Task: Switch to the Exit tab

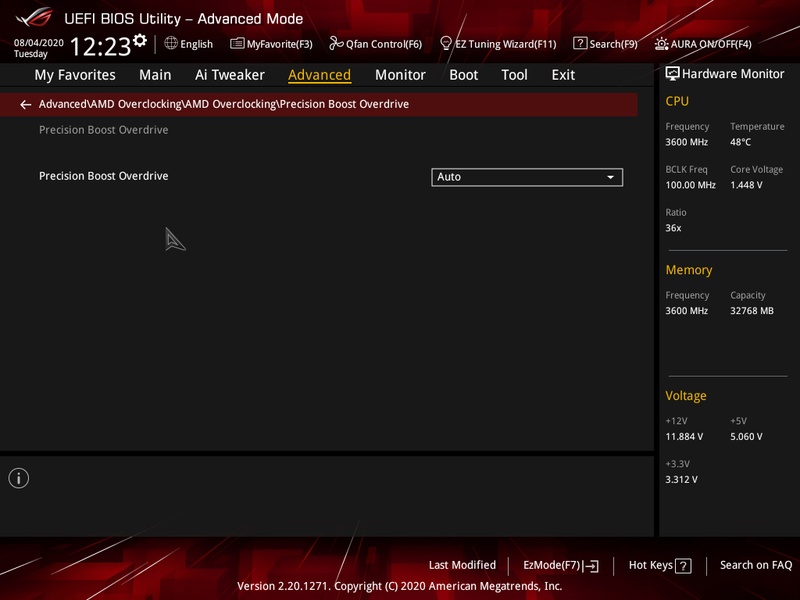Action: click(563, 75)
